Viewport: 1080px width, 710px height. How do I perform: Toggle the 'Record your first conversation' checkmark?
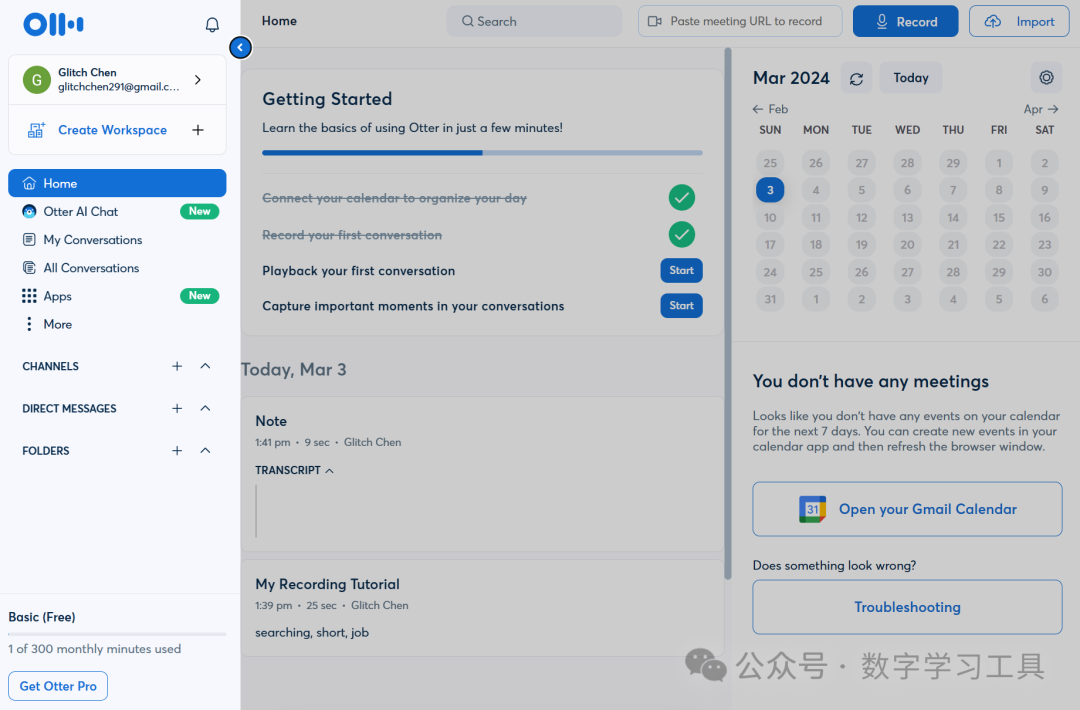(x=682, y=234)
